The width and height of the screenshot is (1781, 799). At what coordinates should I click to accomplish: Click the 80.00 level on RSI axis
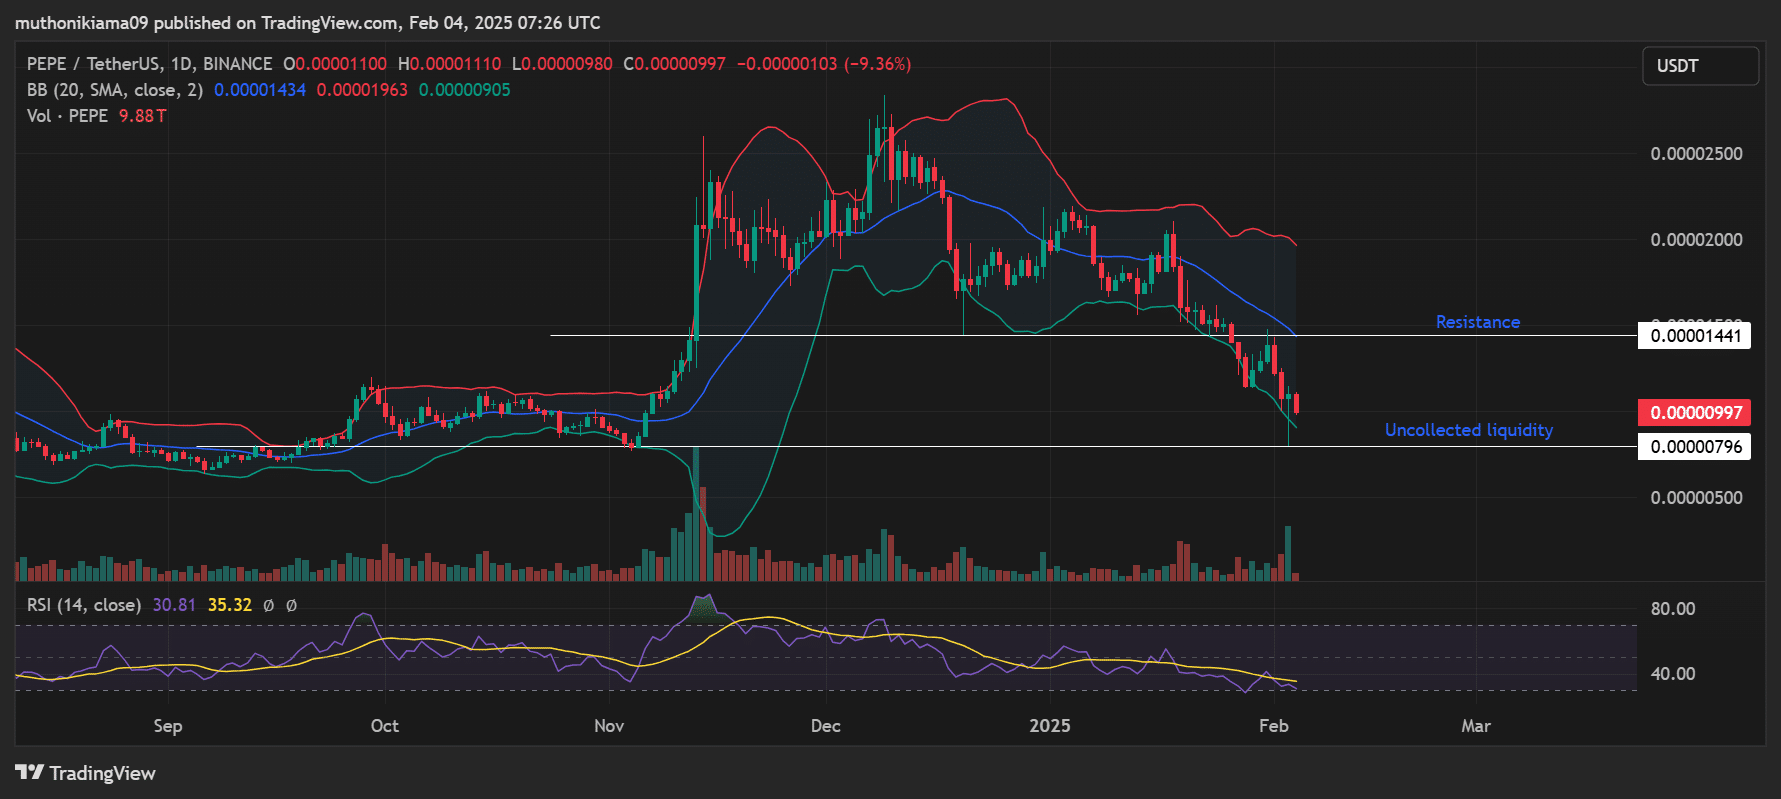[x=1672, y=609]
